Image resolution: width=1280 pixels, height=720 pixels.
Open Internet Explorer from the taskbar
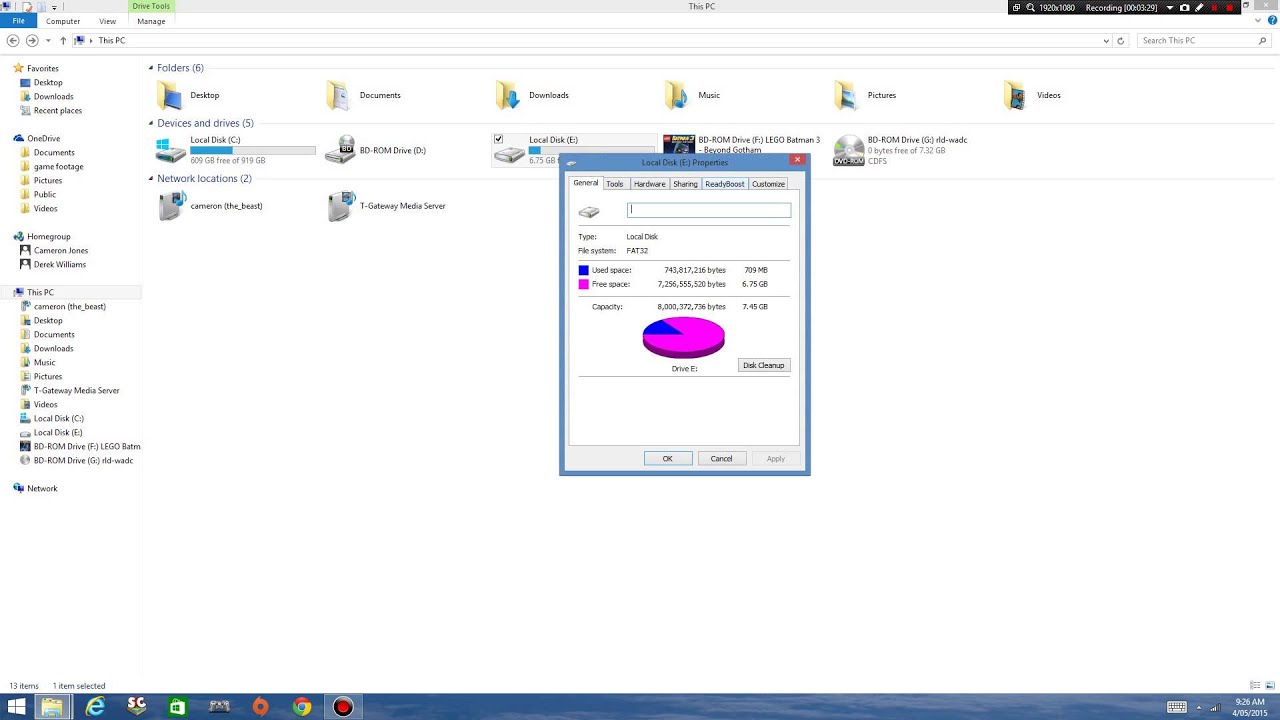(95, 707)
